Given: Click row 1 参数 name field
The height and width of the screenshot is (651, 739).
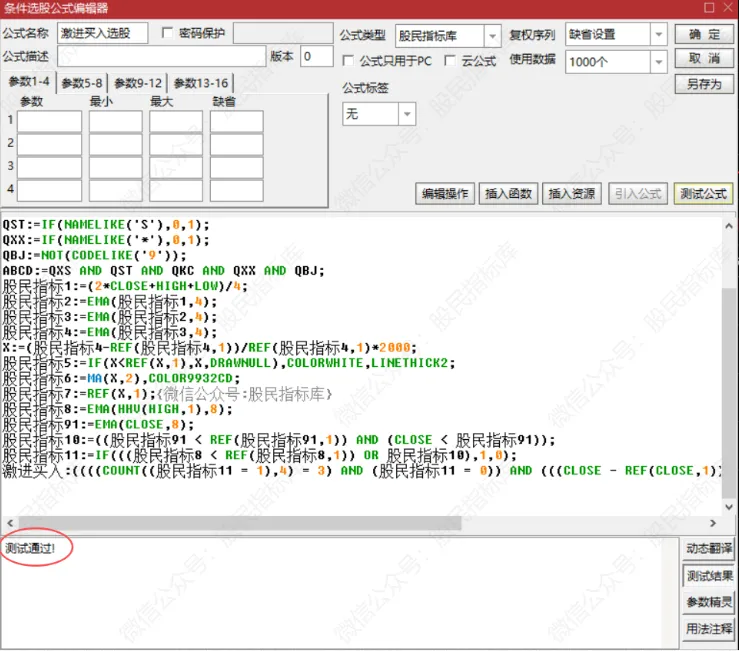Looking at the screenshot, I should point(49,121).
